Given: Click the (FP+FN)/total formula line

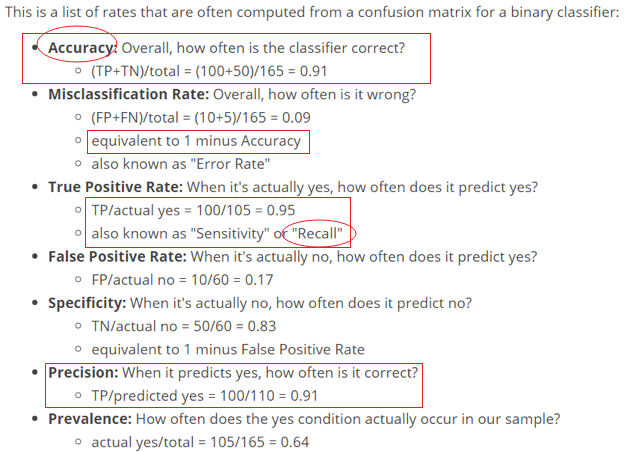Looking at the screenshot, I should pyautogui.click(x=201, y=118).
